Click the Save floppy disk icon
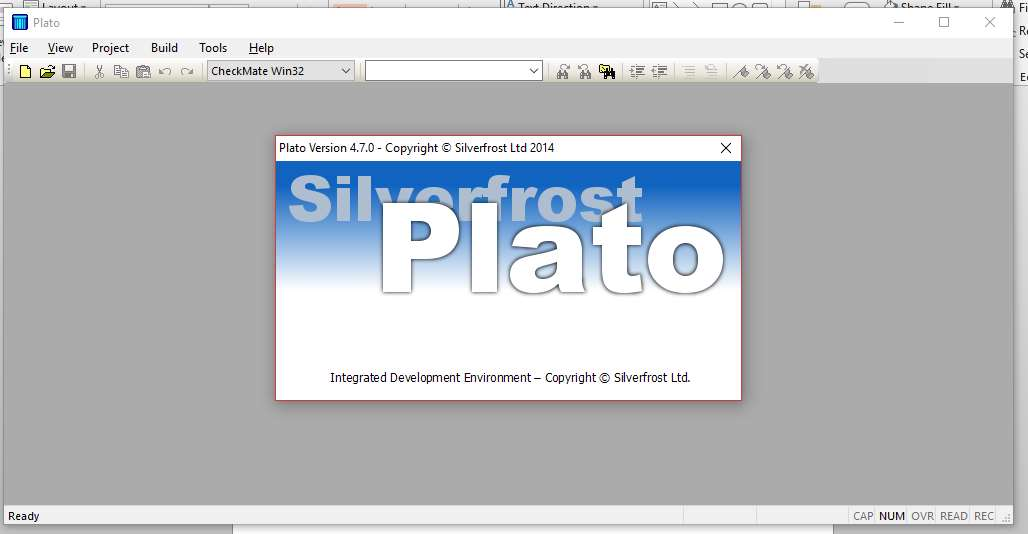Viewport: 1028px width, 534px height. pyautogui.click(x=69, y=71)
